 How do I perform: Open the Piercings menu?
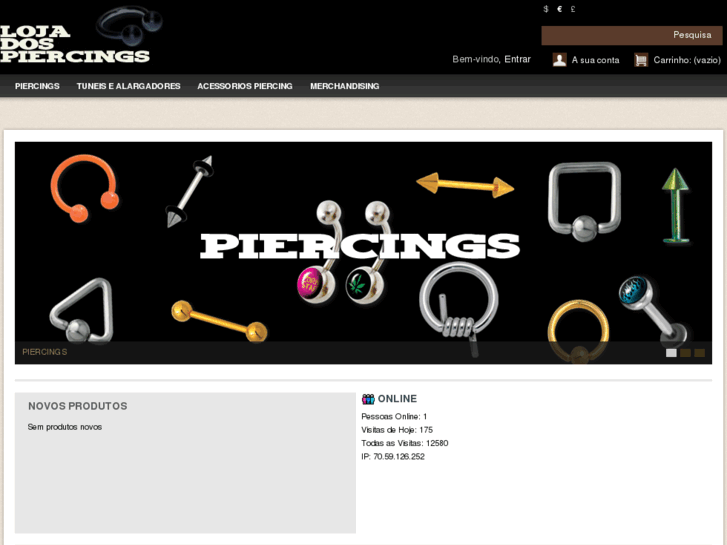pyautogui.click(x=37, y=86)
